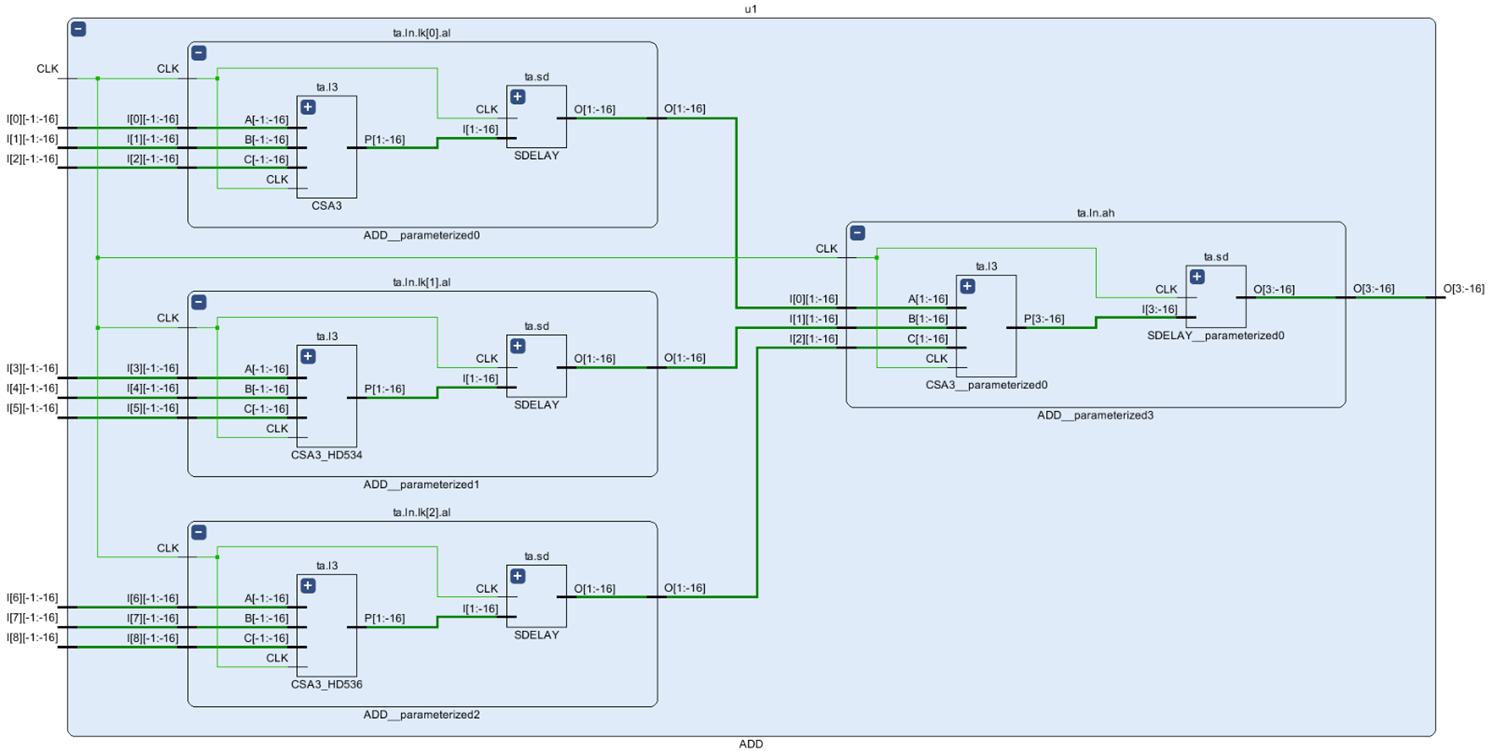Click the ADD__parameterized2 module name
The image size is (1492, 751).
click(x=422, y=715)
